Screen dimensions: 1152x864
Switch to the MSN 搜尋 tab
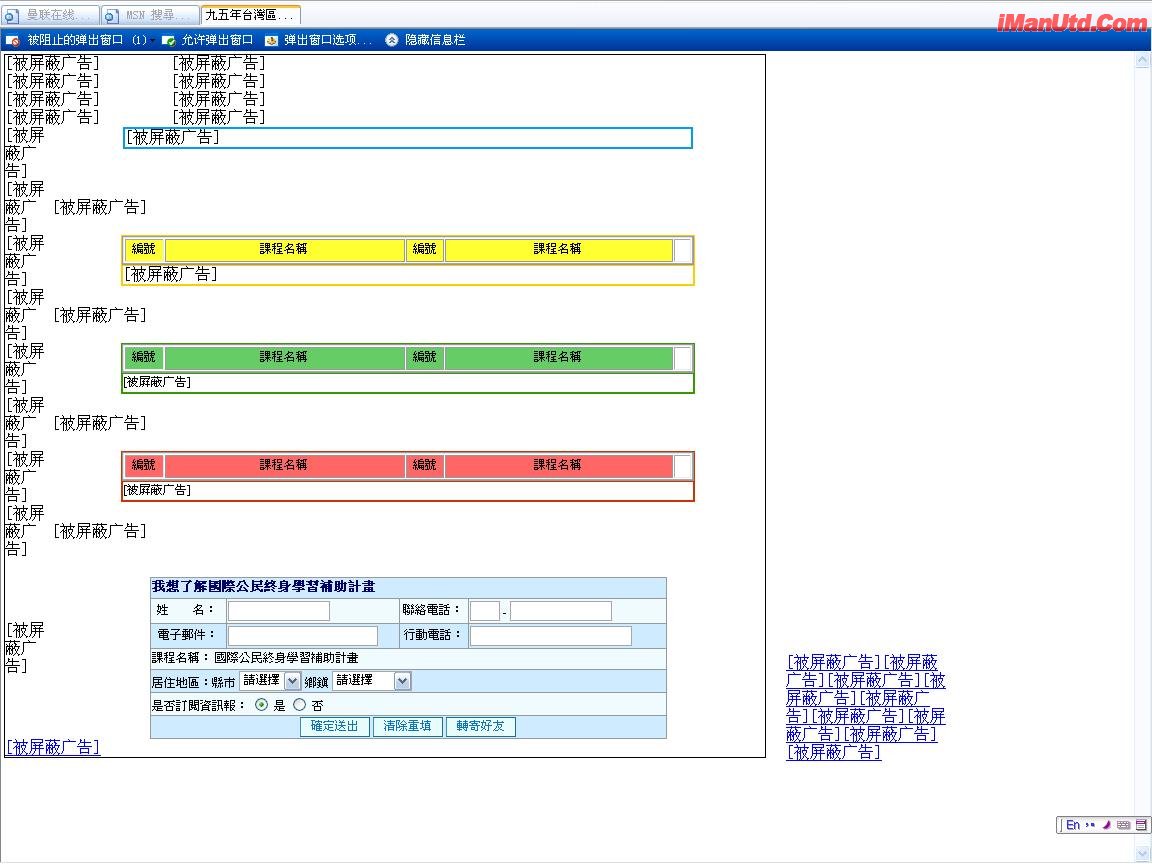tap(150, 15)
